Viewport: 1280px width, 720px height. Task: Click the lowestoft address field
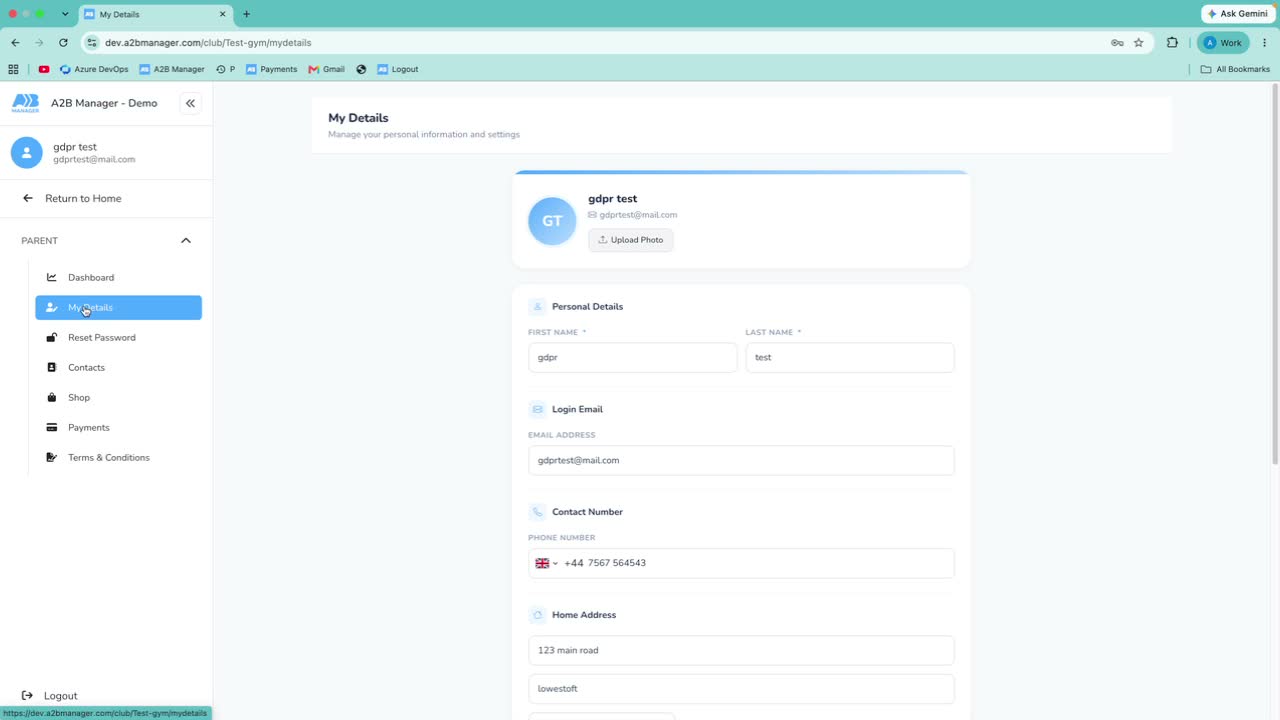click(x=741, y=689)
